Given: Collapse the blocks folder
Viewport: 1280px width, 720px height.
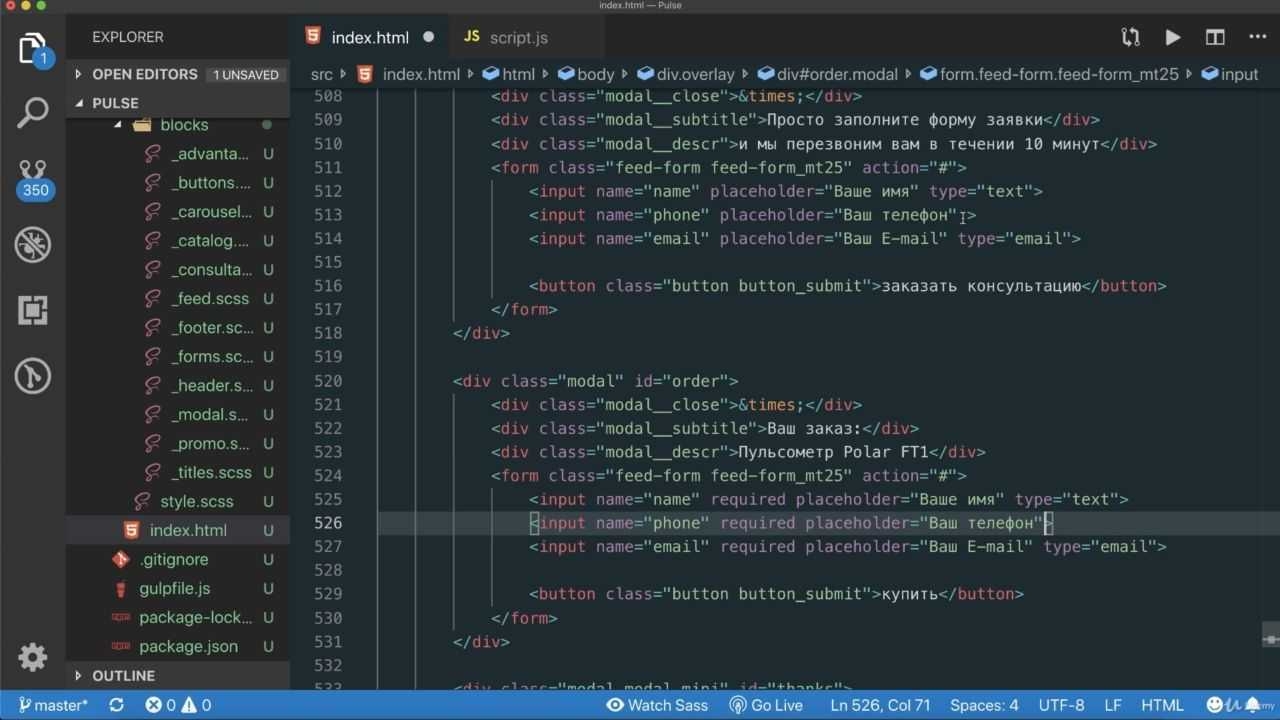Looking at the screenshot, I should (184, 125).
